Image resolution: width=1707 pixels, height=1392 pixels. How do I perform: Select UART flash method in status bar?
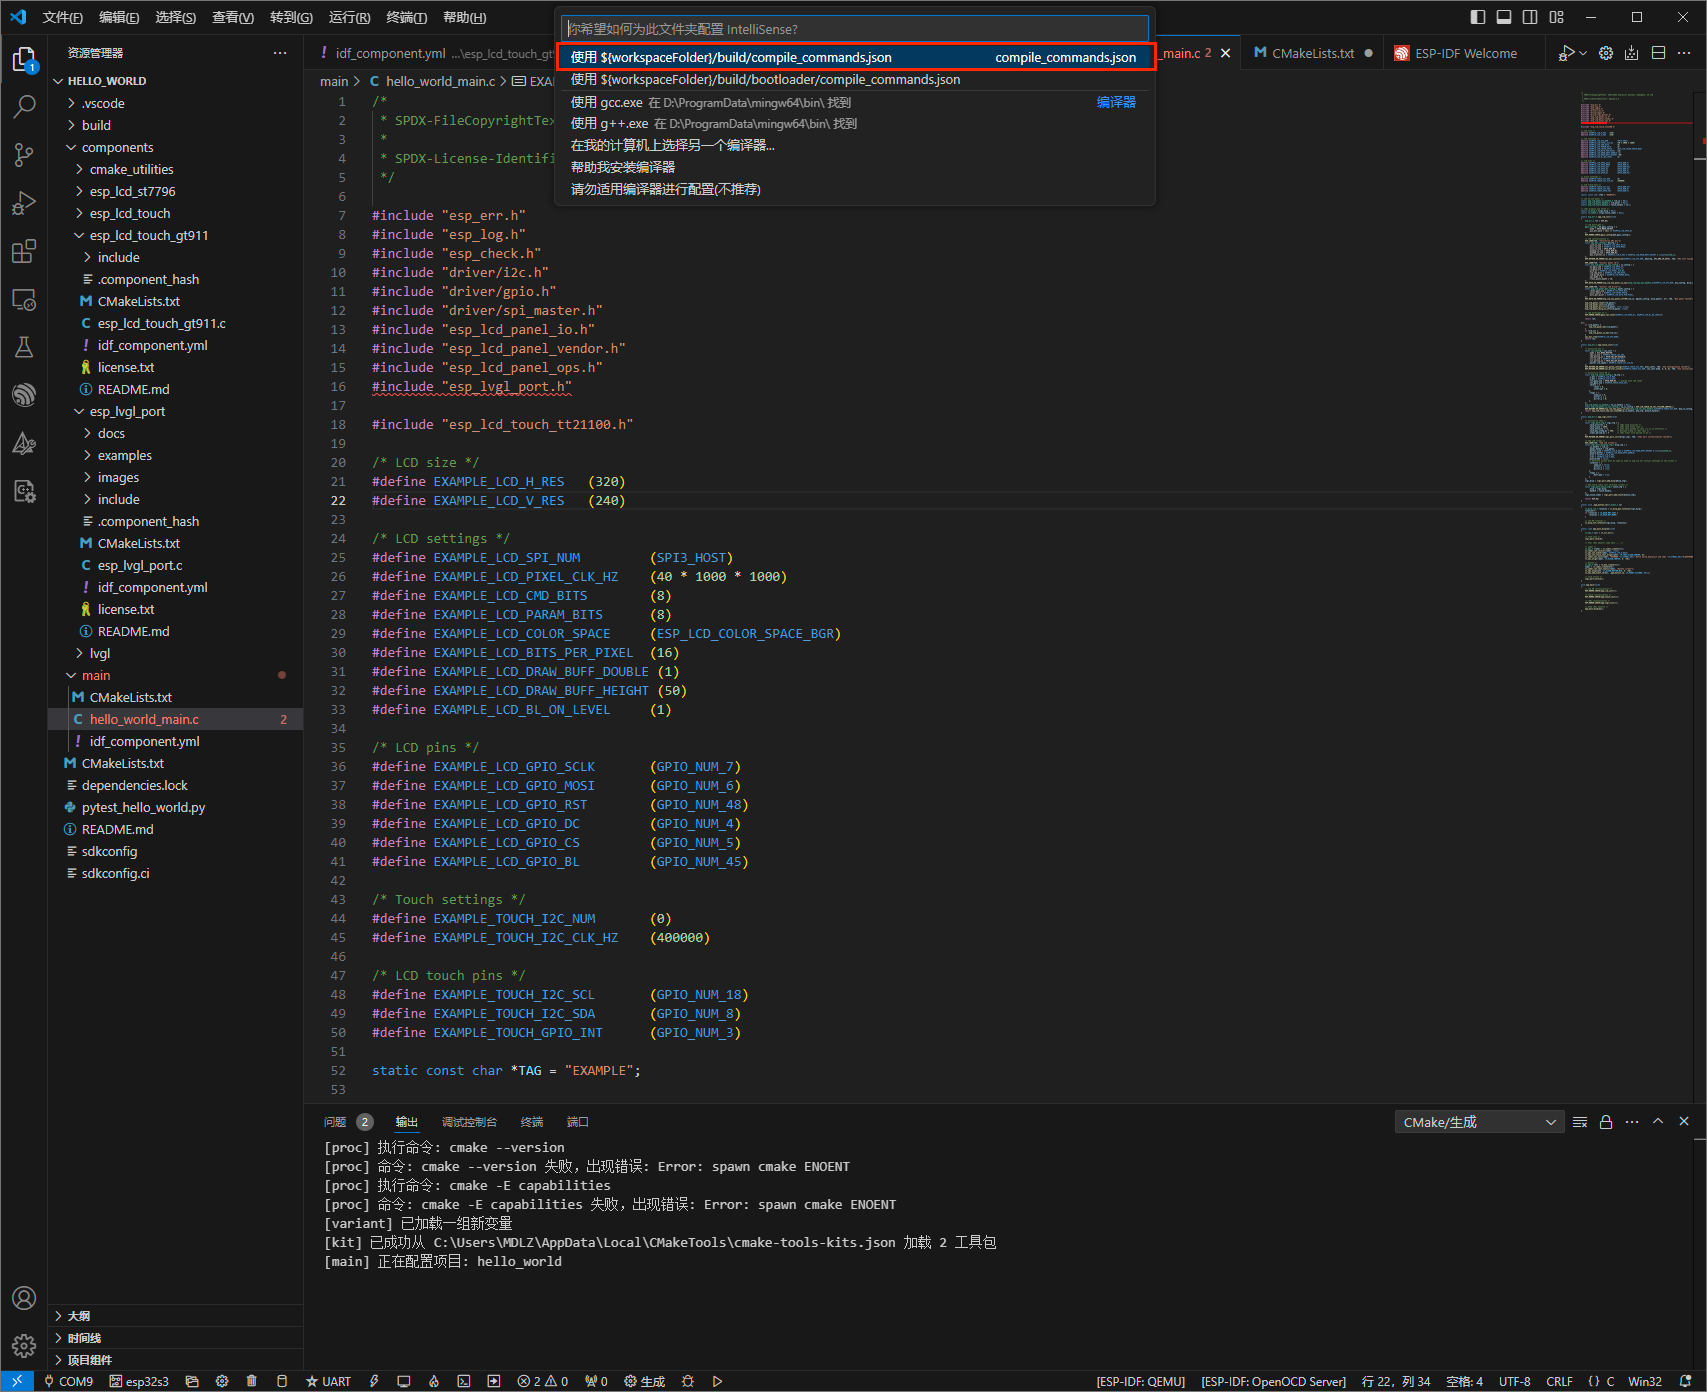pos(329,1381)
